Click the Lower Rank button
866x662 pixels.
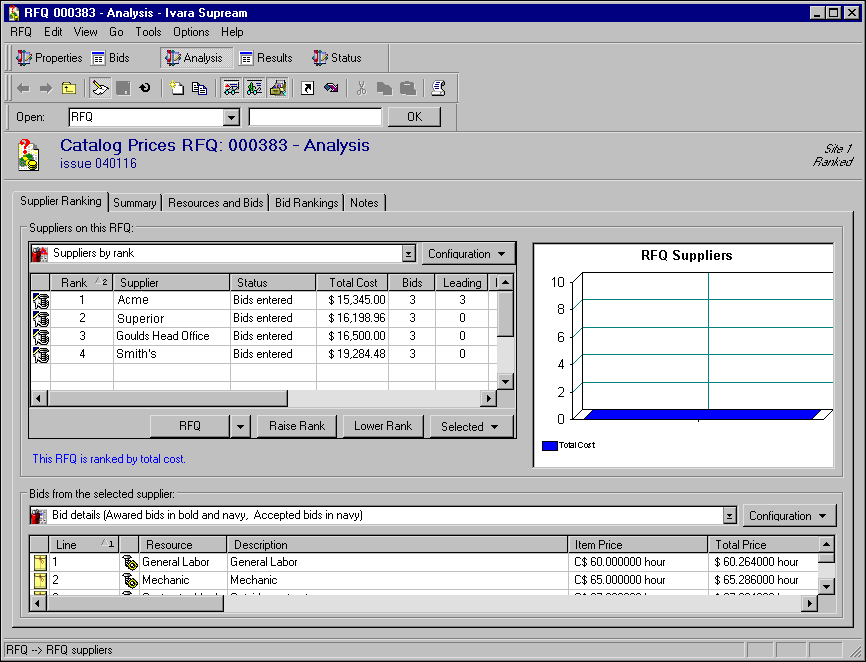(x=383, y=426)
